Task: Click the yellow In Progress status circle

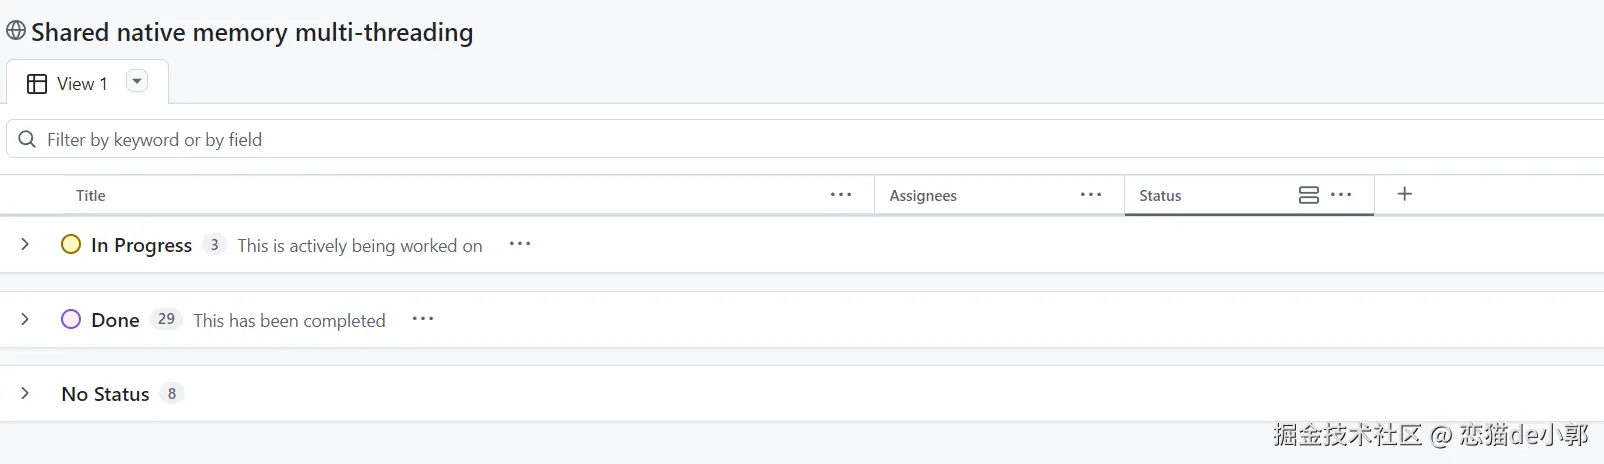Action: coord(71,244)
